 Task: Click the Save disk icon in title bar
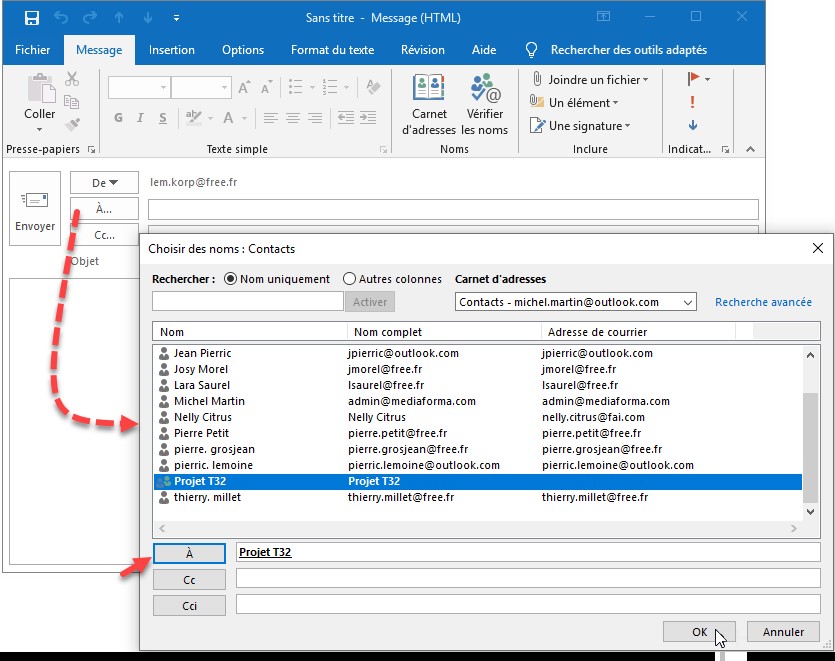[x=32, y=18]
